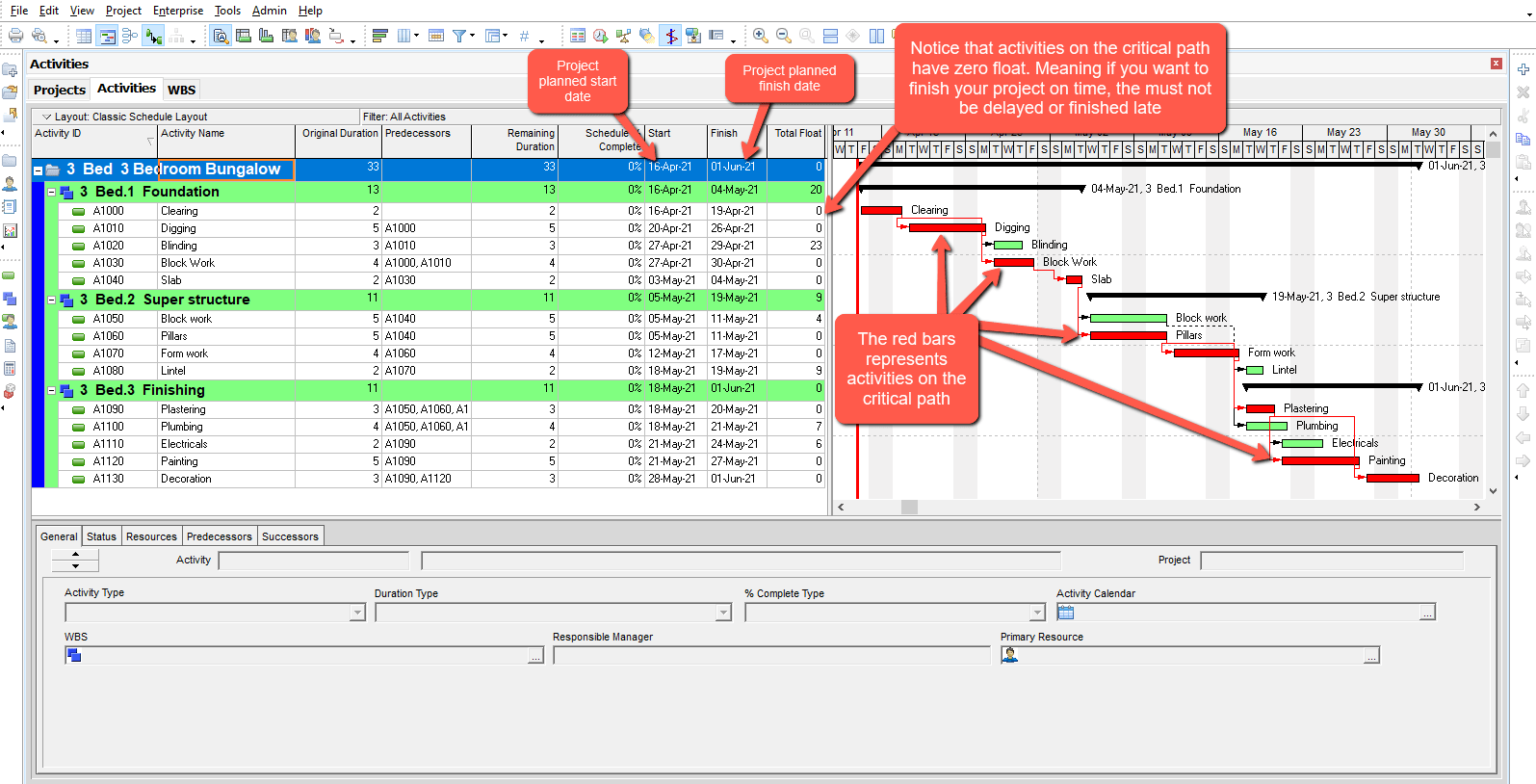1536x784 pixels.
Task: Click the Schedule clock icon
Action: tap(600, 36)
